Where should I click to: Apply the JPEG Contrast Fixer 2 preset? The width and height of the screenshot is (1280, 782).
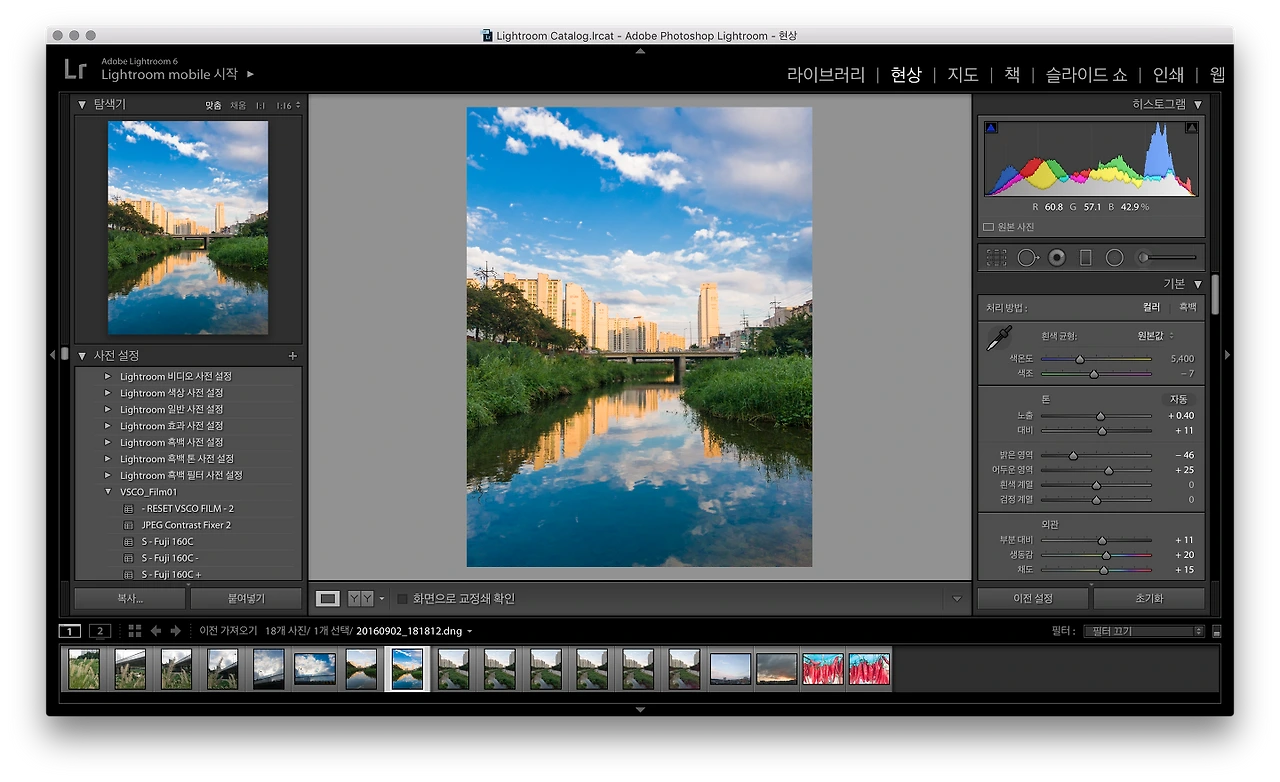pyautogui.click(x=186, y=525)
